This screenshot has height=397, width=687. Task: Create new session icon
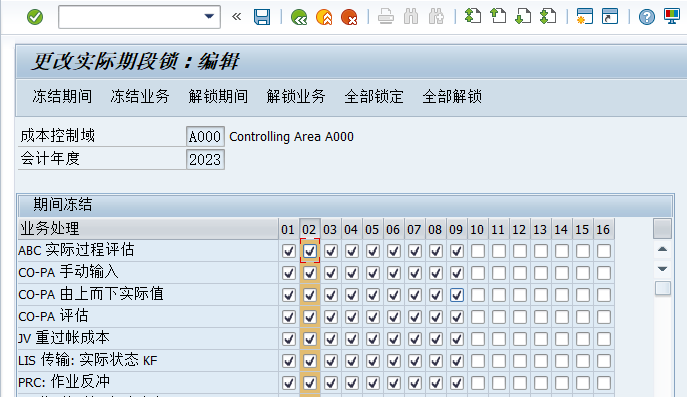point(584,16)
